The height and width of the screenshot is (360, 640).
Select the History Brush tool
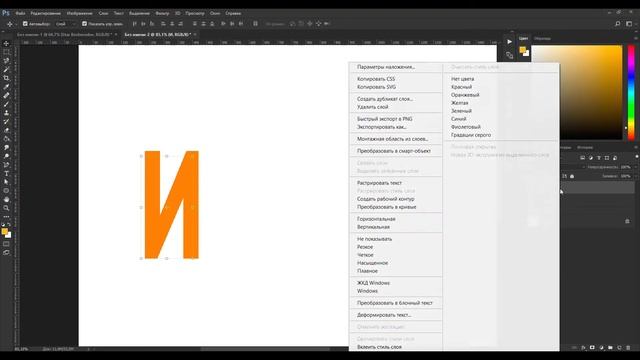tap(6, 121)
